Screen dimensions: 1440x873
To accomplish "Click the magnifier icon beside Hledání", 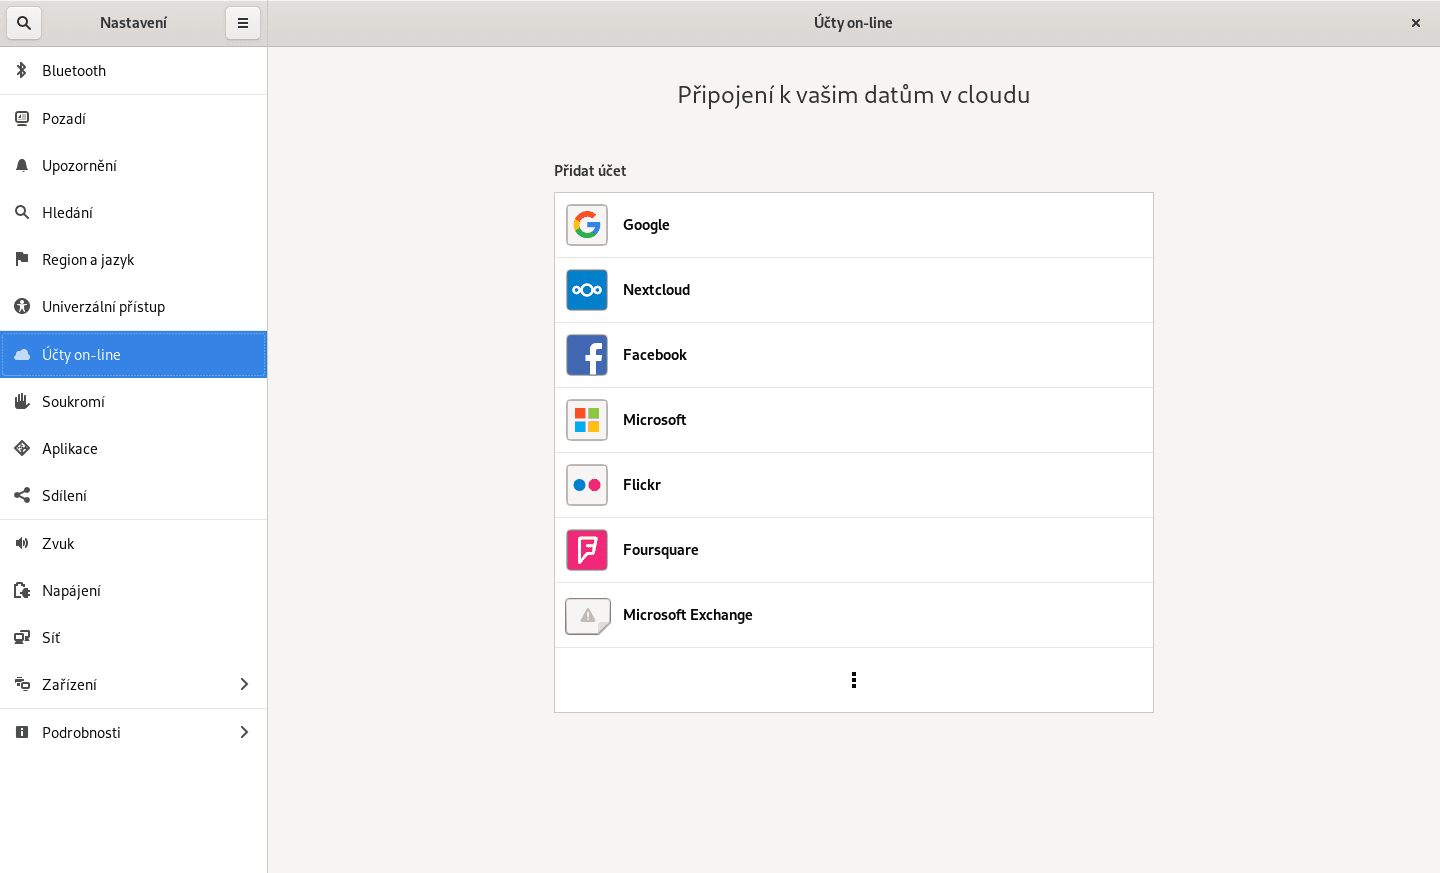I will (22, 212).
